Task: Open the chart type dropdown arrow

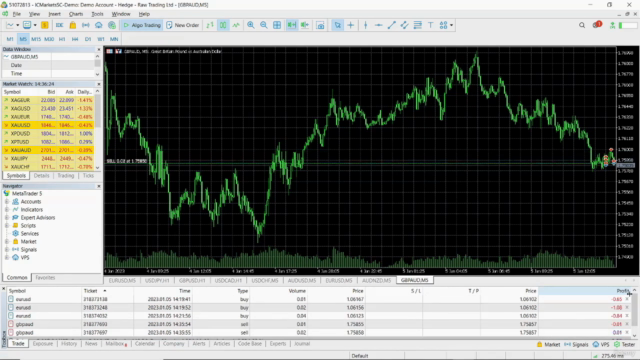Action: 18,25
